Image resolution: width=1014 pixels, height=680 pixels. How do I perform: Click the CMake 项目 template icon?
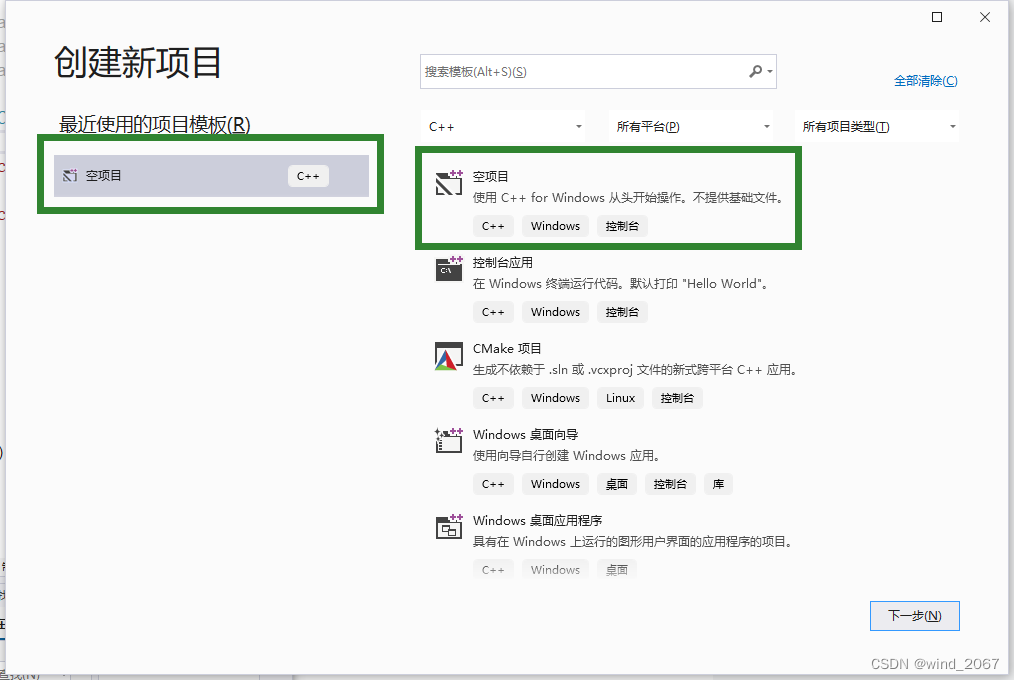[447, 356]
